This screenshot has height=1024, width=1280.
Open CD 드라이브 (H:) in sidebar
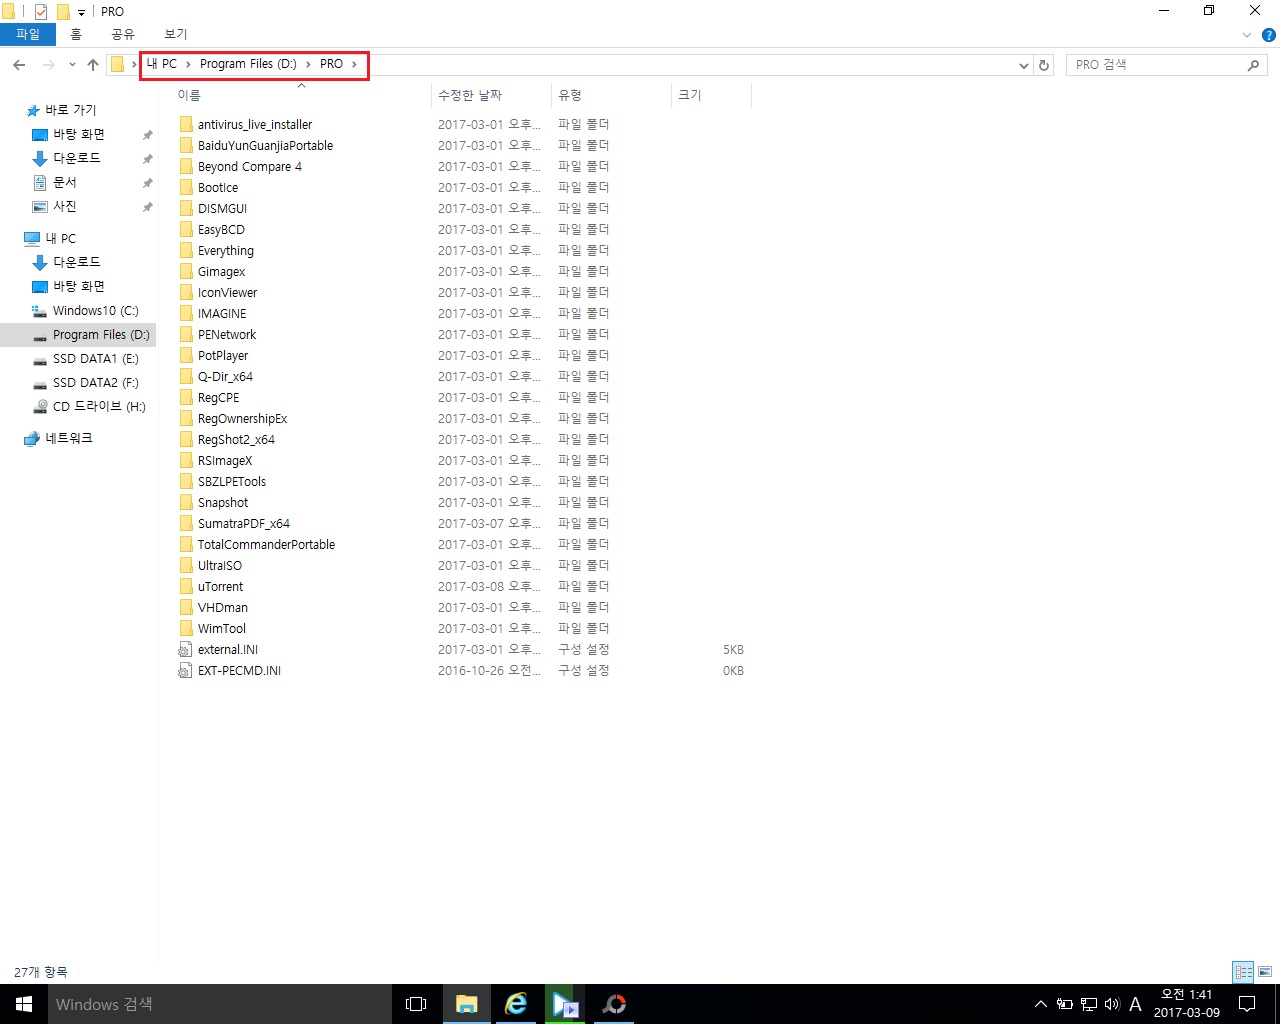[x=99, y=407]
